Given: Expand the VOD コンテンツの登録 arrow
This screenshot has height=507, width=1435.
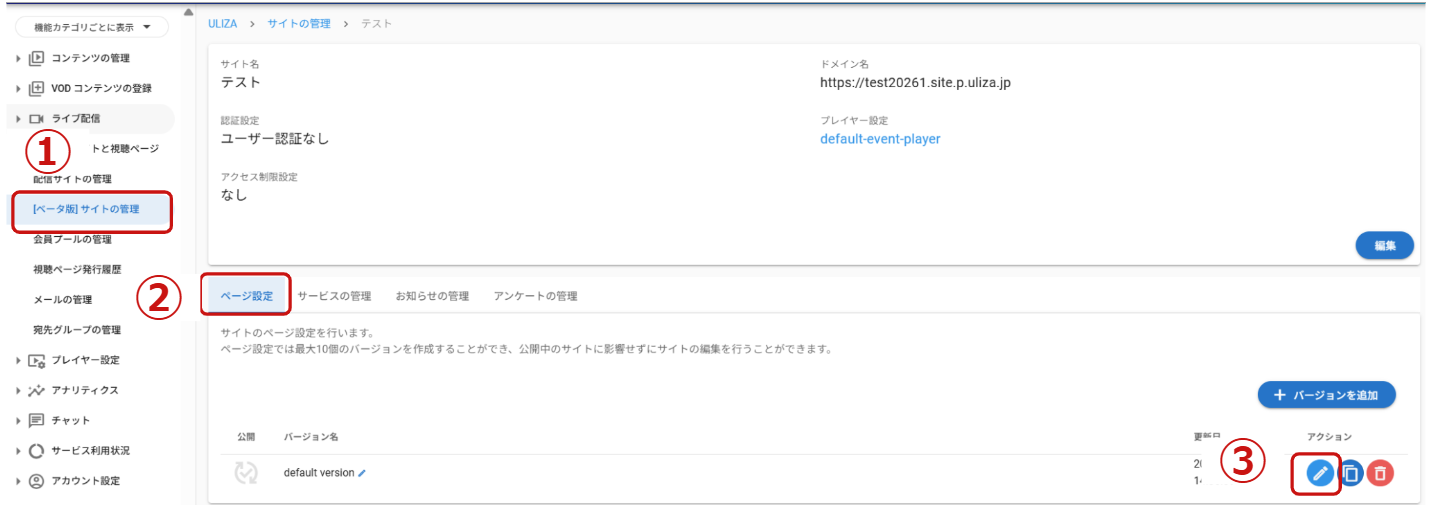Looking at the screenshot, I should coord(18,88).
